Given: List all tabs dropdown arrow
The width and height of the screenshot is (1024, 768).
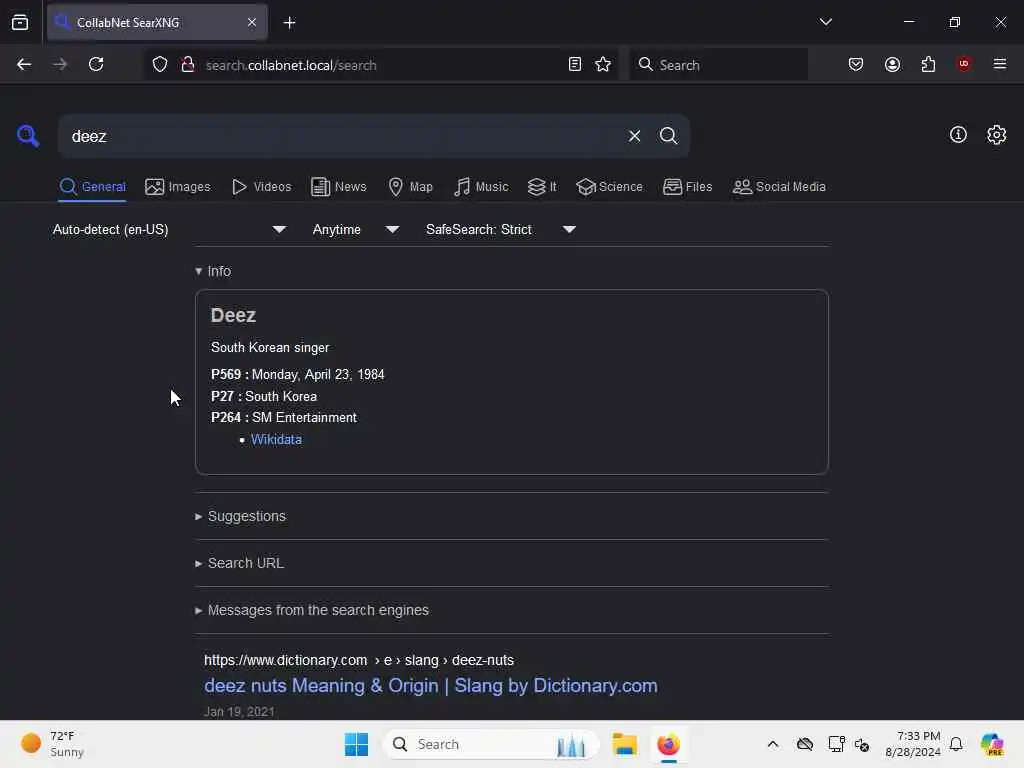Looking at the screenshot, I should 825,22.
